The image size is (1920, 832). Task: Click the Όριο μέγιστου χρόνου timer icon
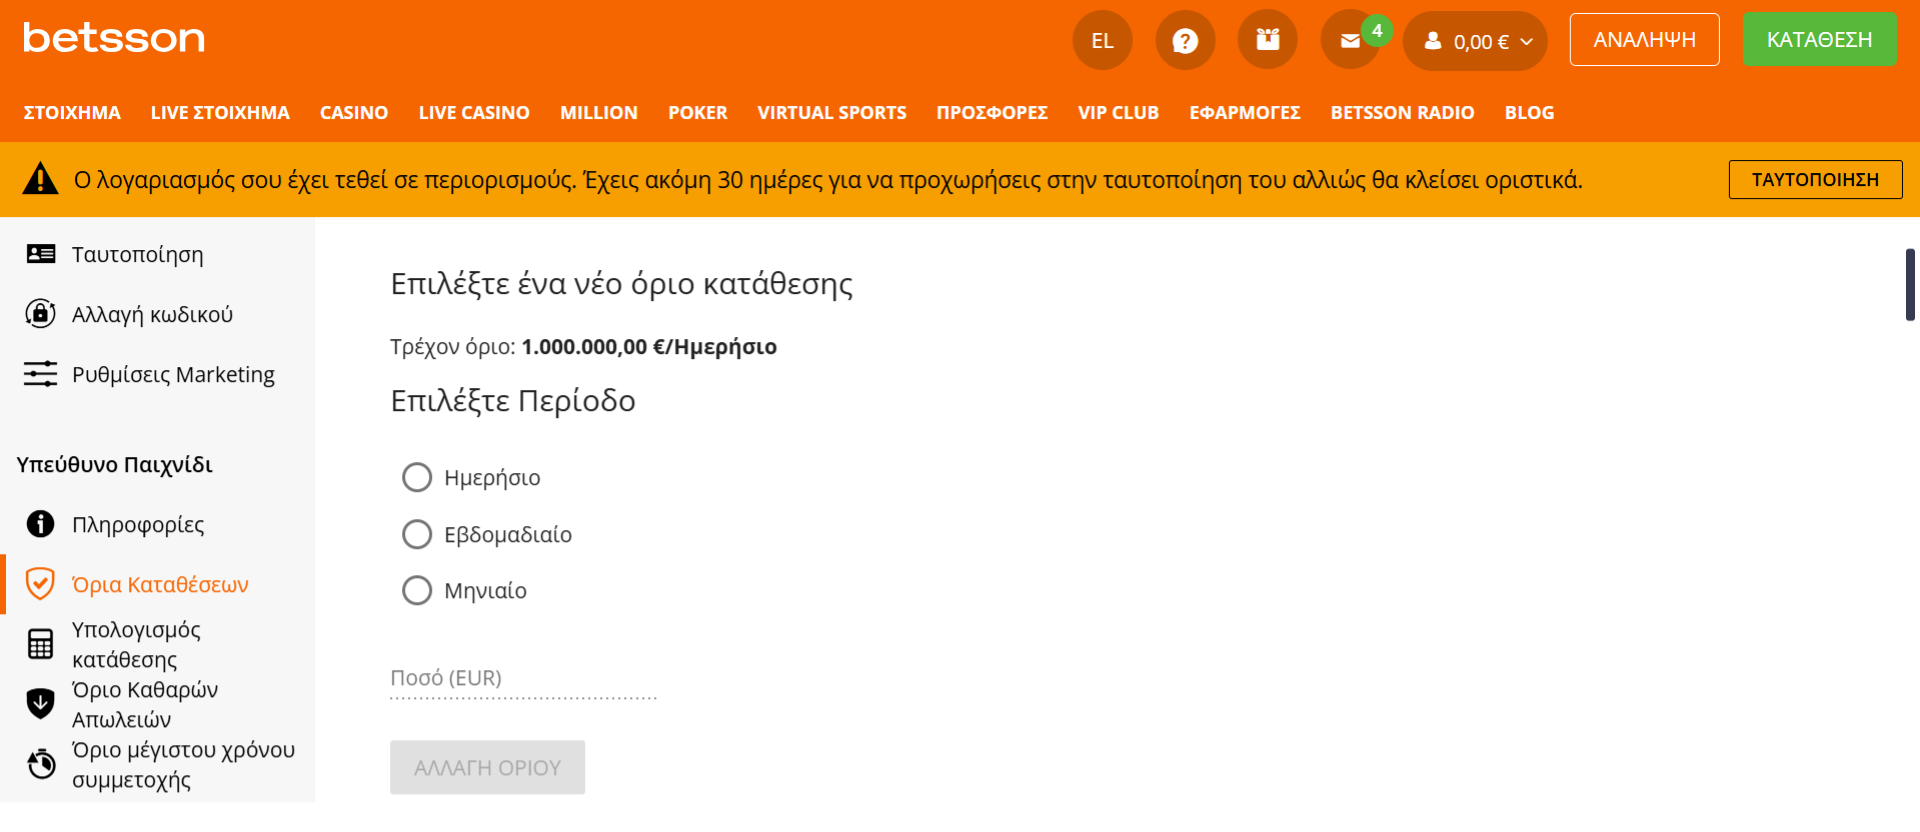41,764
